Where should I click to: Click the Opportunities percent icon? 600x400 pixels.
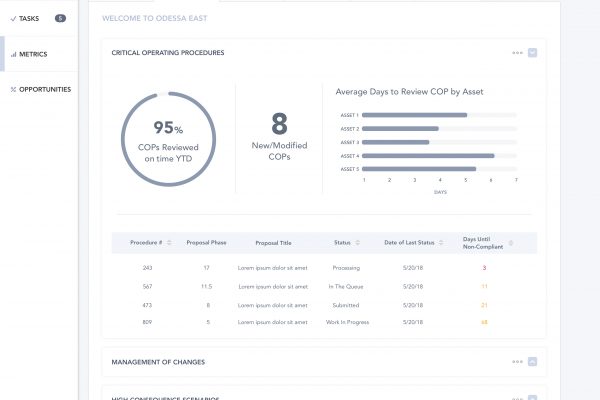pos(13,90)
